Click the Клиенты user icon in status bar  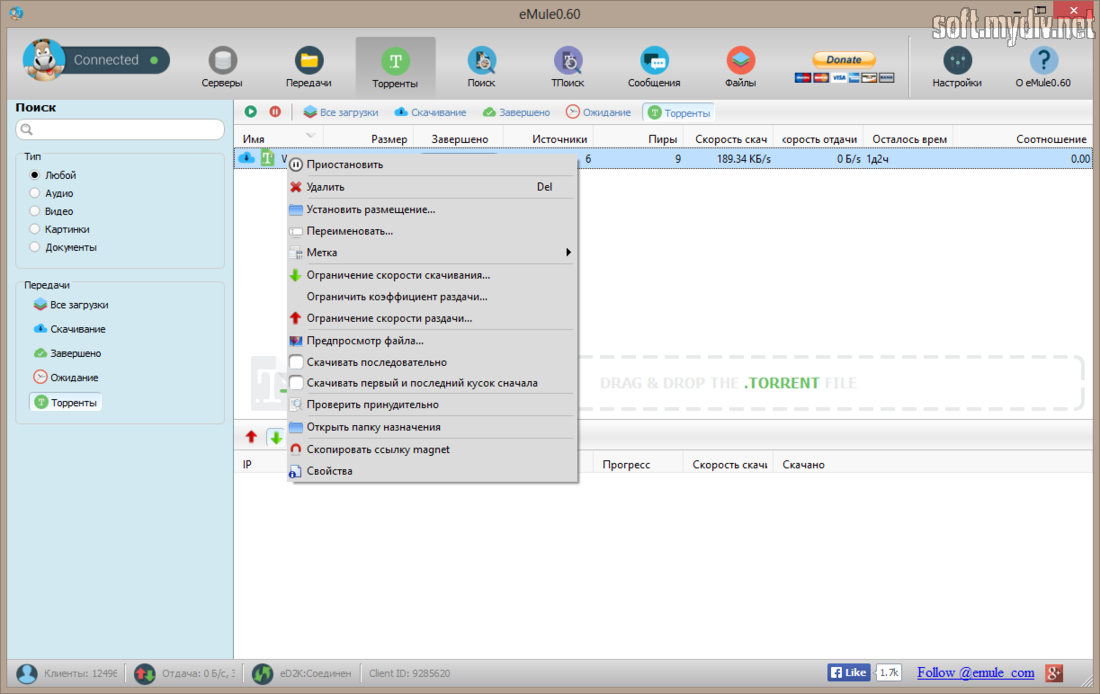(27, 674)
